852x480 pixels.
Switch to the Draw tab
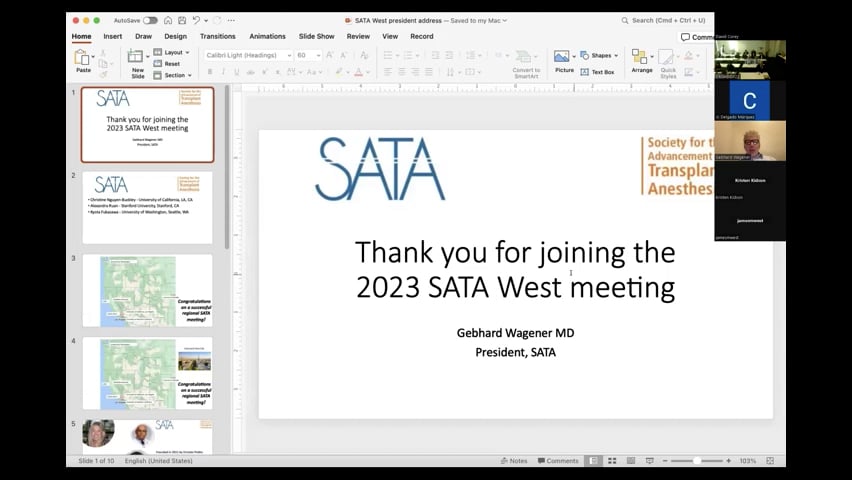(143, 36)
